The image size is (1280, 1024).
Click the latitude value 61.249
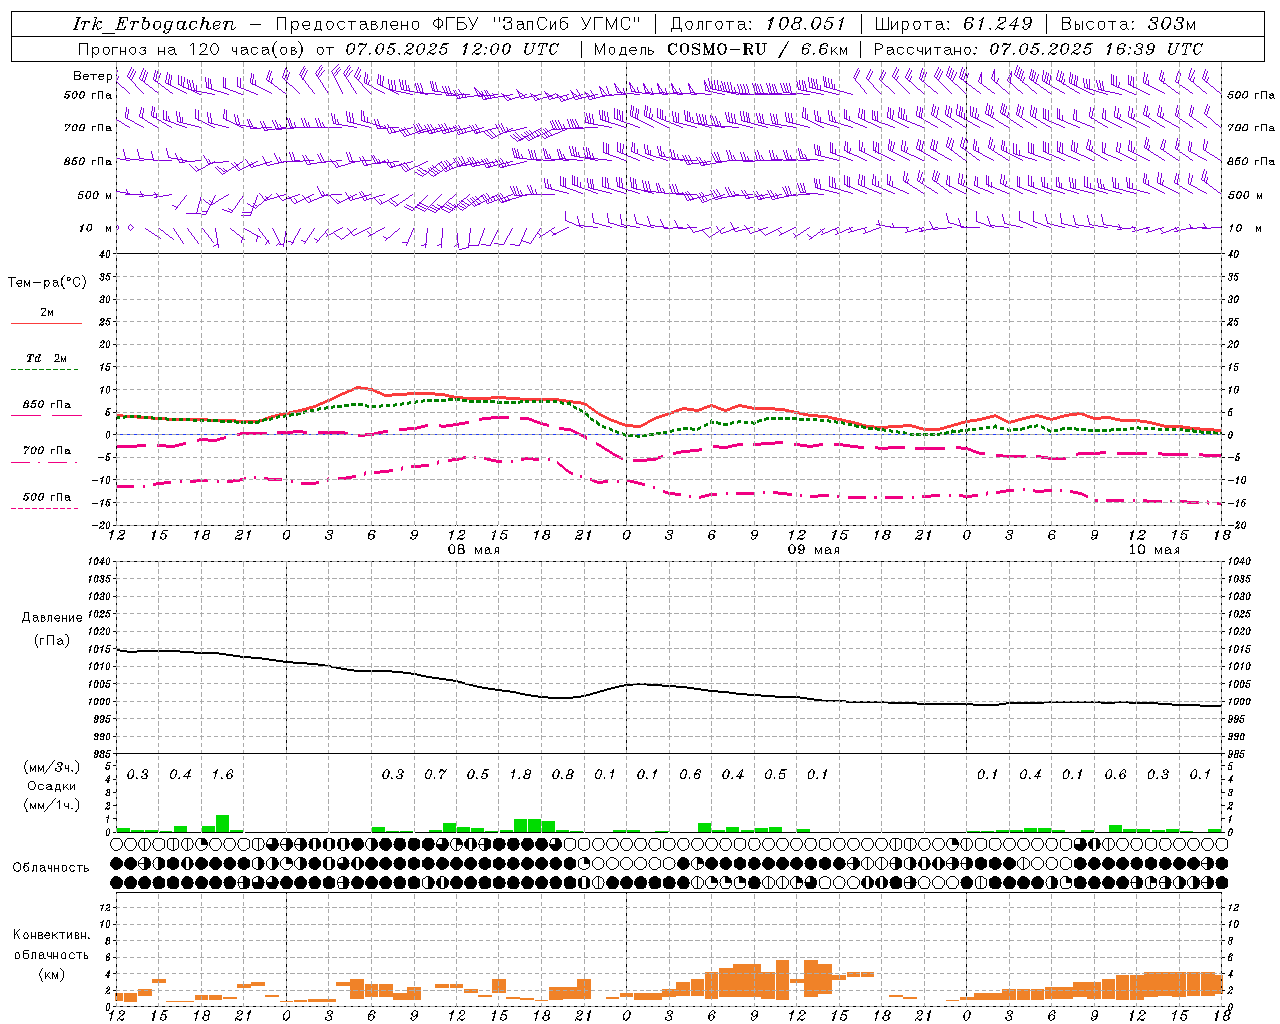click(x=998, y=24)
